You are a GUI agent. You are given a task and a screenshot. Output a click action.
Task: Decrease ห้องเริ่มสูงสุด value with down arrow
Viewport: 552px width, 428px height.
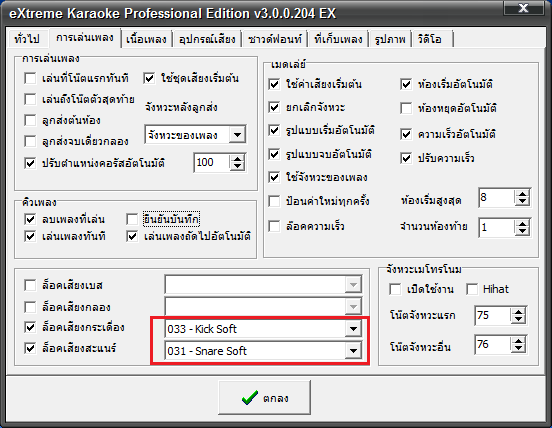(x=522, y=202)
